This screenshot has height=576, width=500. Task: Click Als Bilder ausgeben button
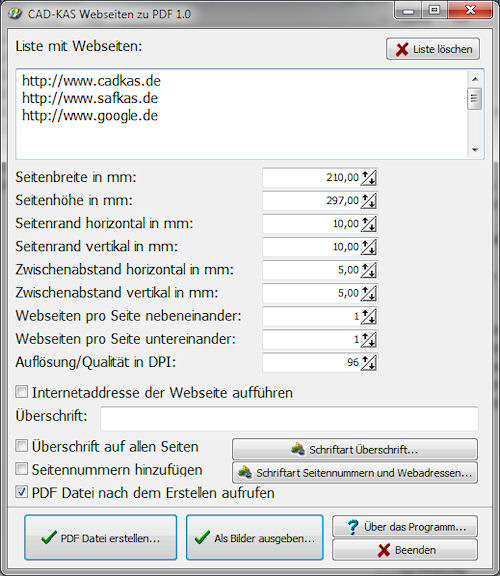pyautogui.click(x=255, y=538)
